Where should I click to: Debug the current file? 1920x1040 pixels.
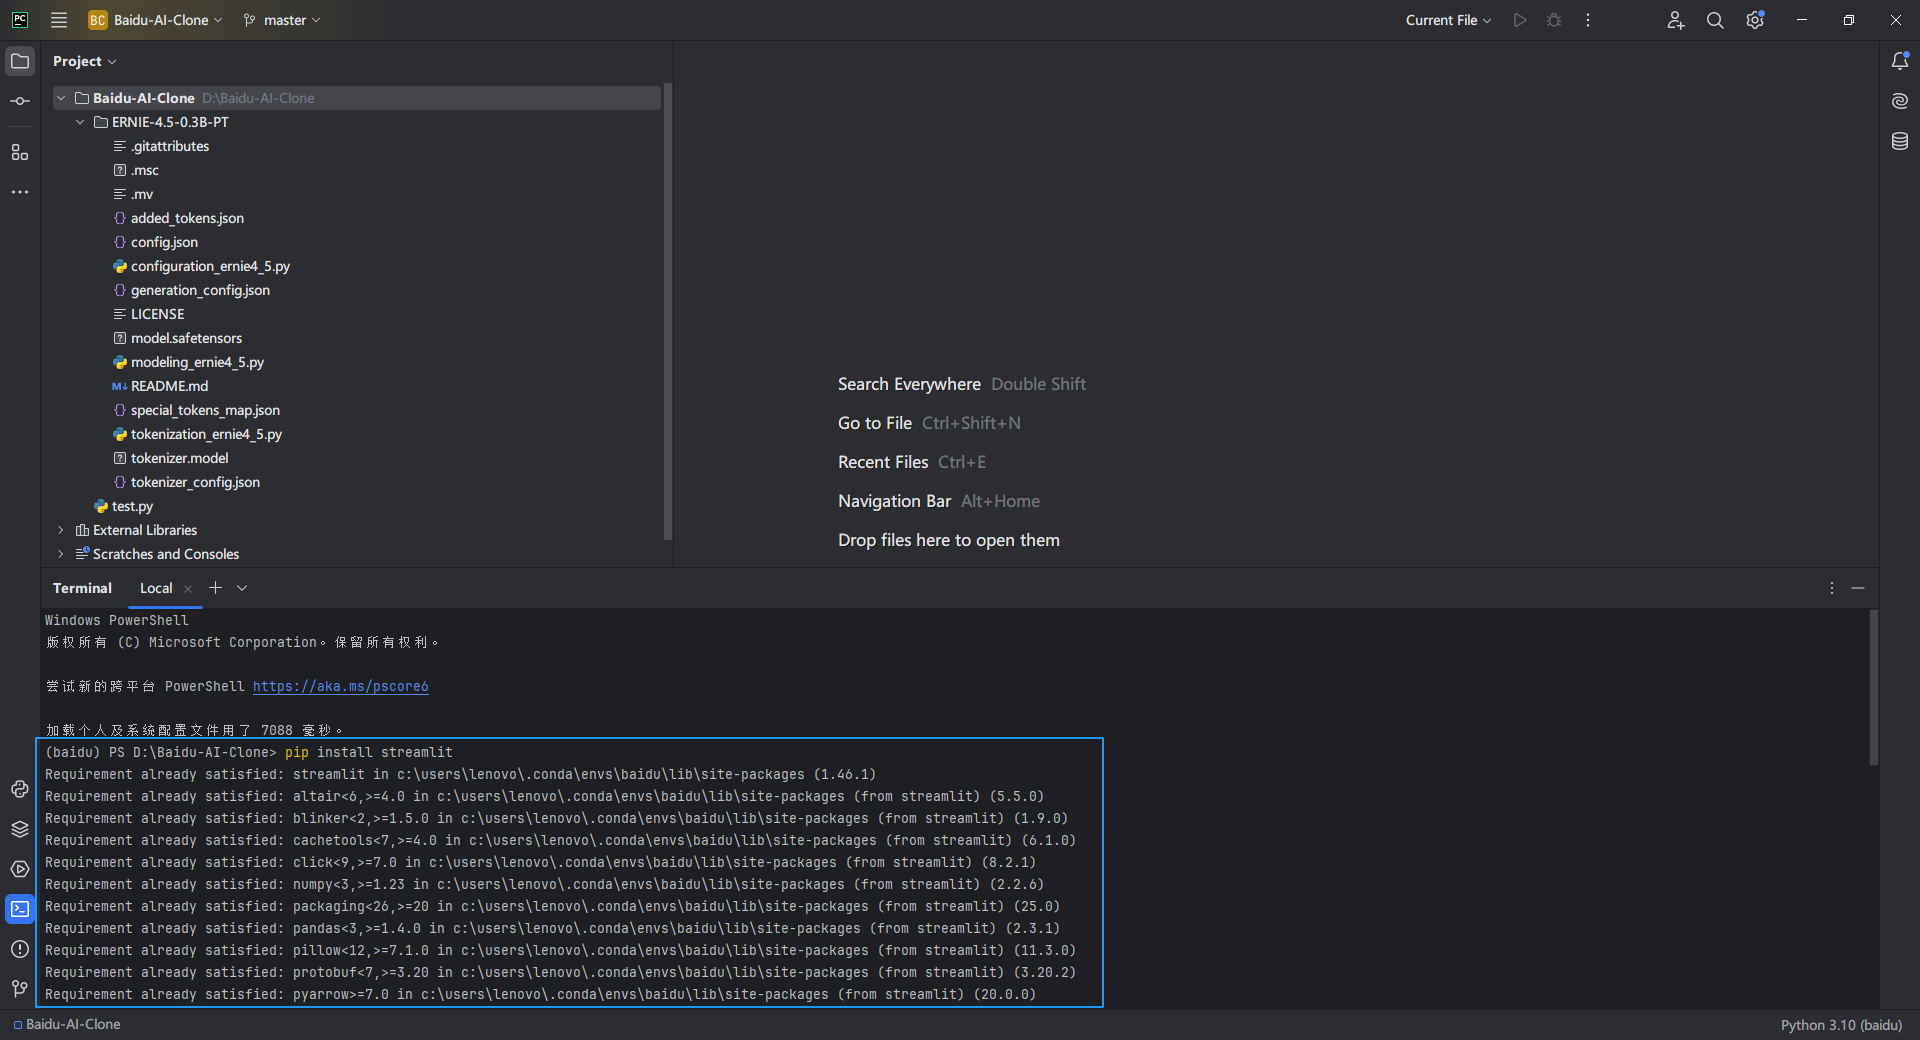(x=1554, y=20)
